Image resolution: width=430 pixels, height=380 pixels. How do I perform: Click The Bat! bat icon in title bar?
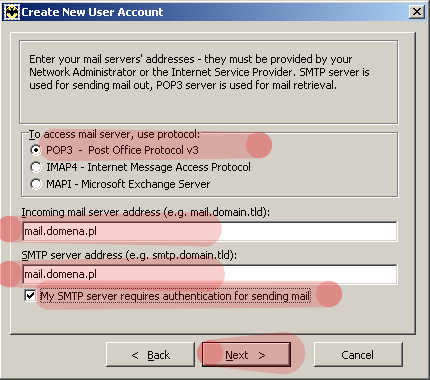point(11,12)
